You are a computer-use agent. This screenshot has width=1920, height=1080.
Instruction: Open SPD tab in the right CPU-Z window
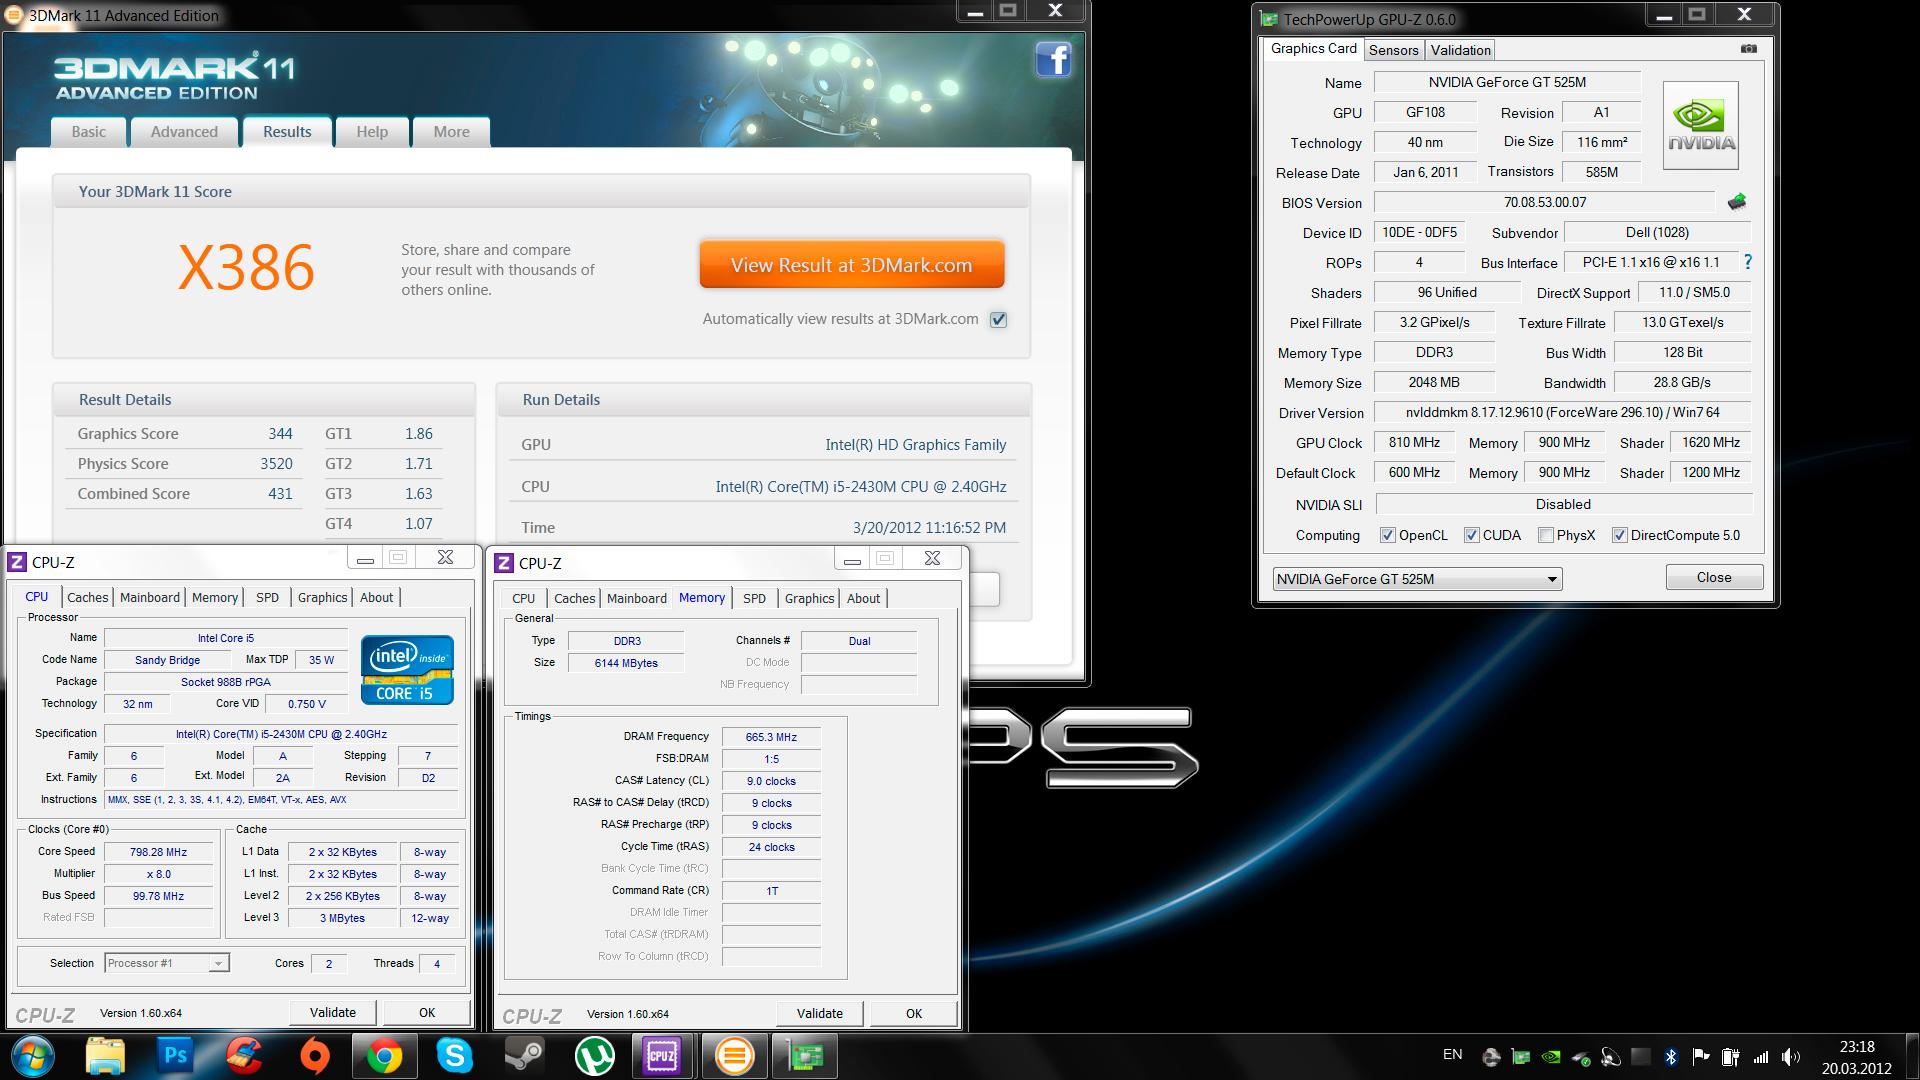[x=754, y=598]
